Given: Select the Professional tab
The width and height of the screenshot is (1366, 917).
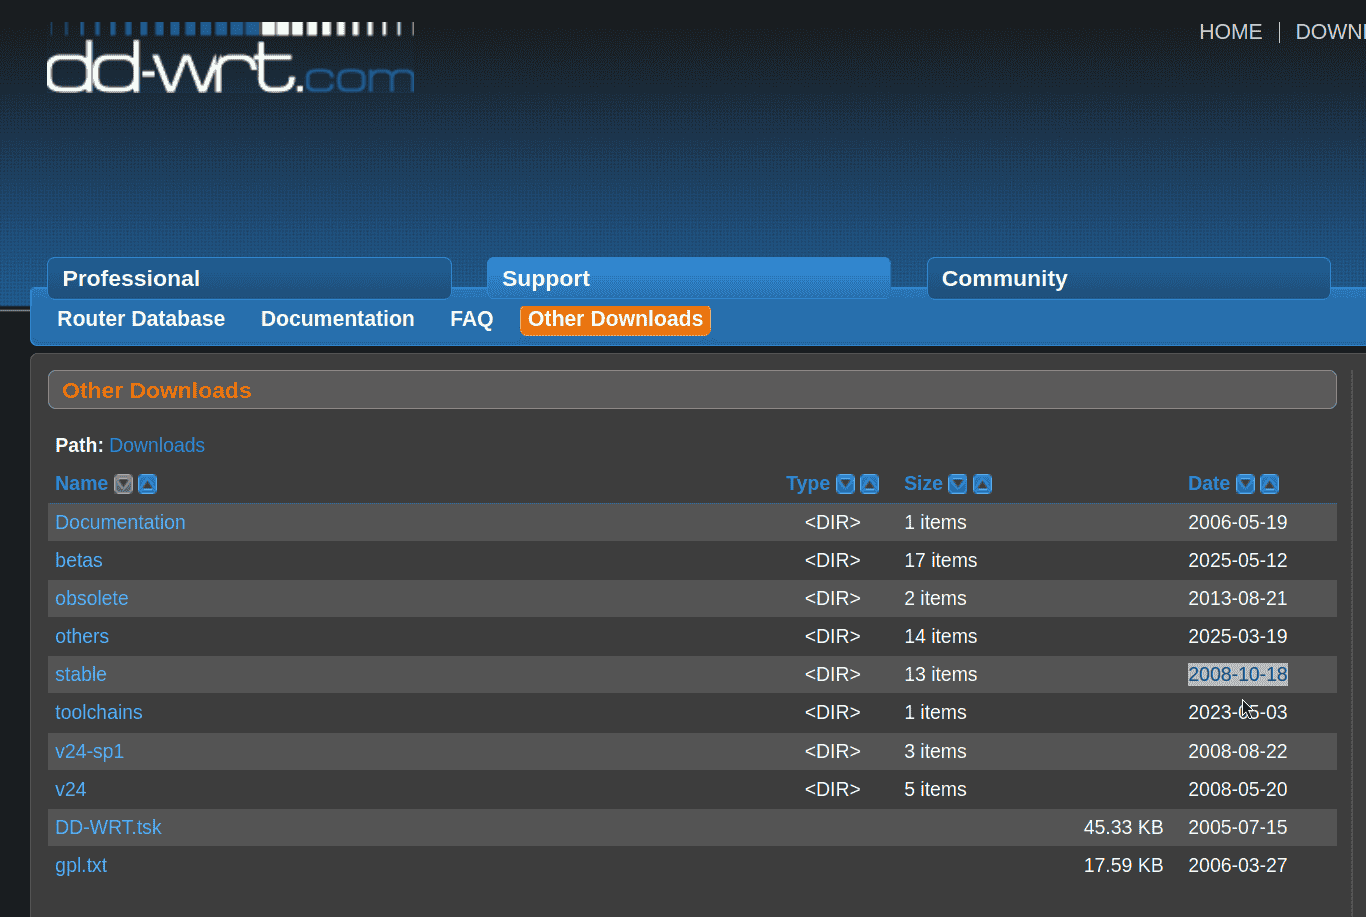Looking at the screenshot, I should point(130,278).
